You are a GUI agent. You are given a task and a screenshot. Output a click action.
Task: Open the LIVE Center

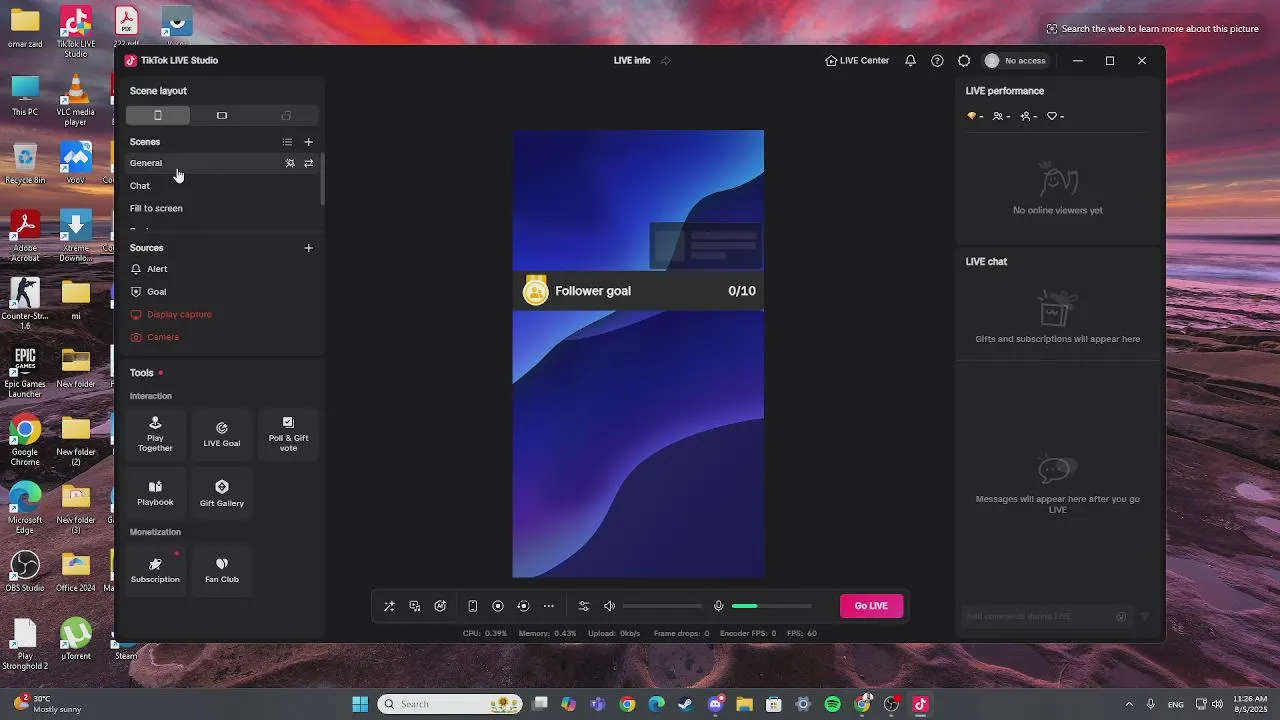[x=857, y=61]
